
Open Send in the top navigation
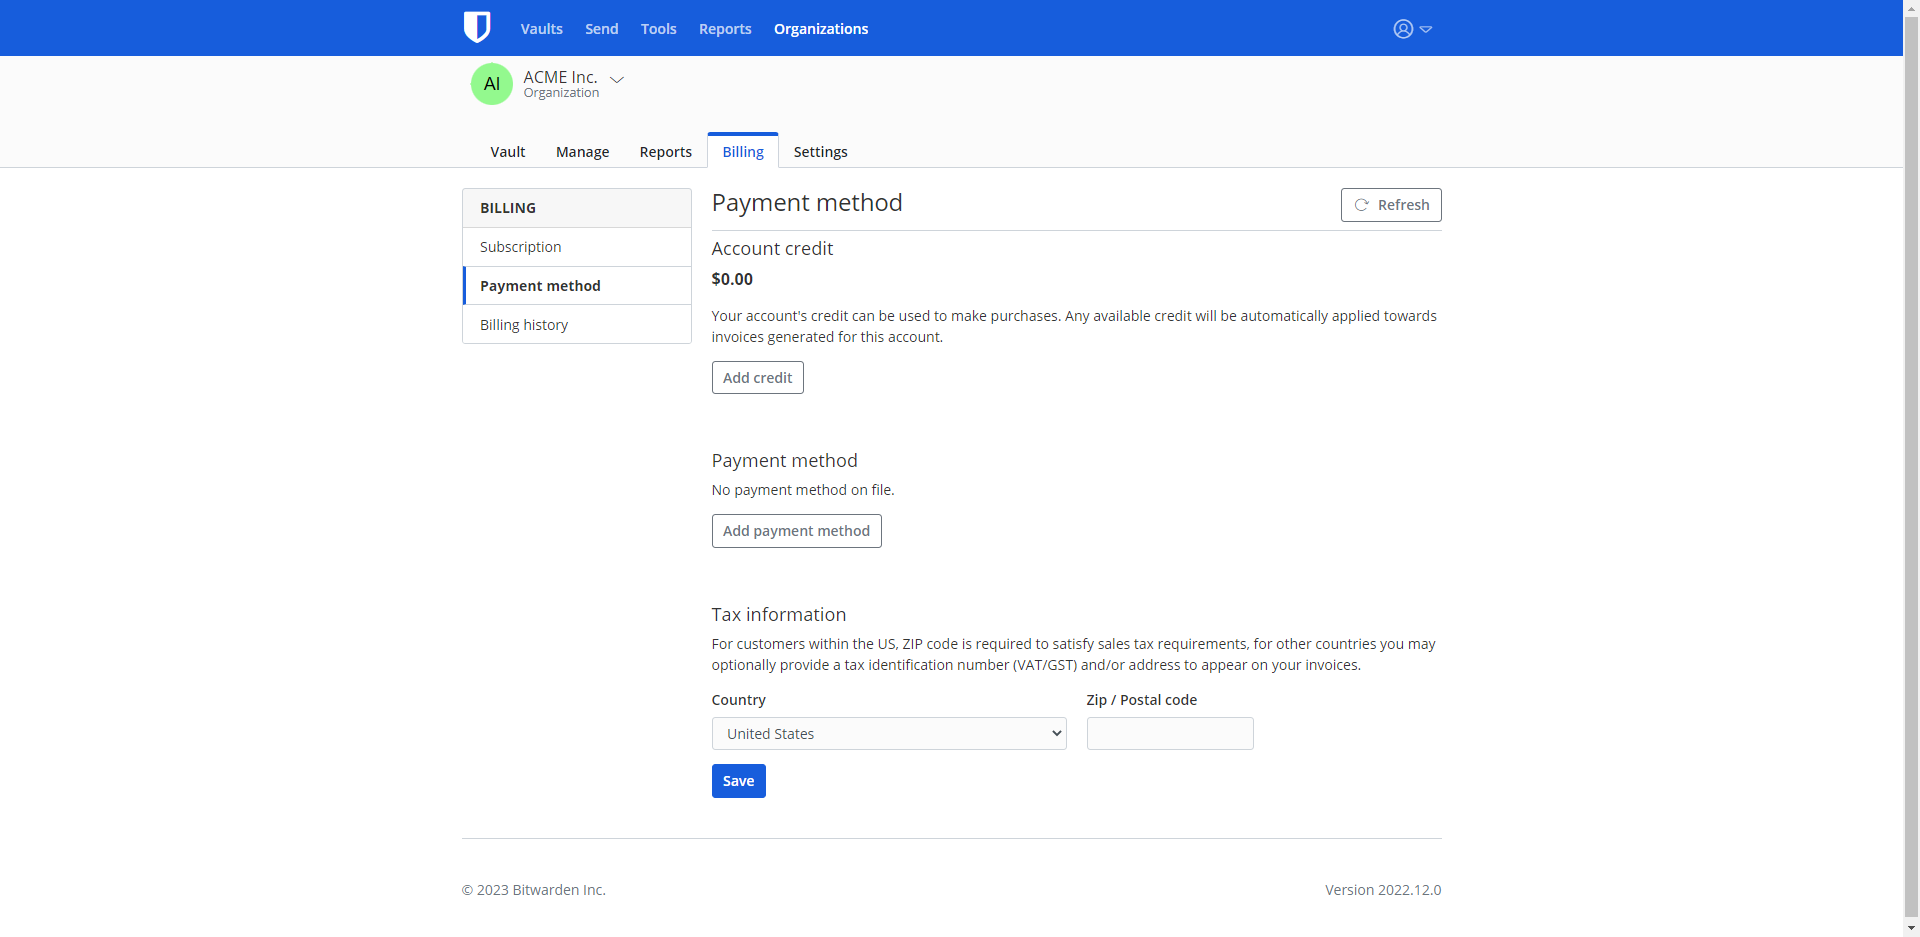(x=602, y=29)
